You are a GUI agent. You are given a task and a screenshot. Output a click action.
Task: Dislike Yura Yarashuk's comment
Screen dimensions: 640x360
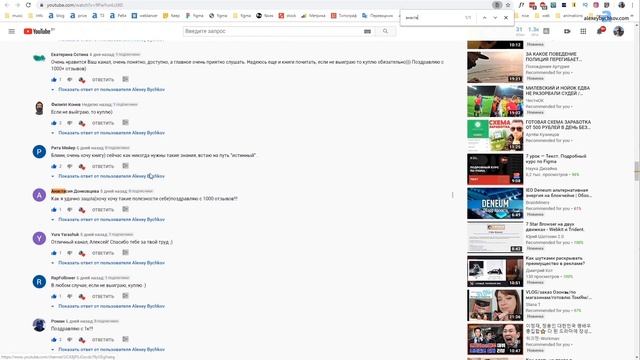click(x=69, y=253)
